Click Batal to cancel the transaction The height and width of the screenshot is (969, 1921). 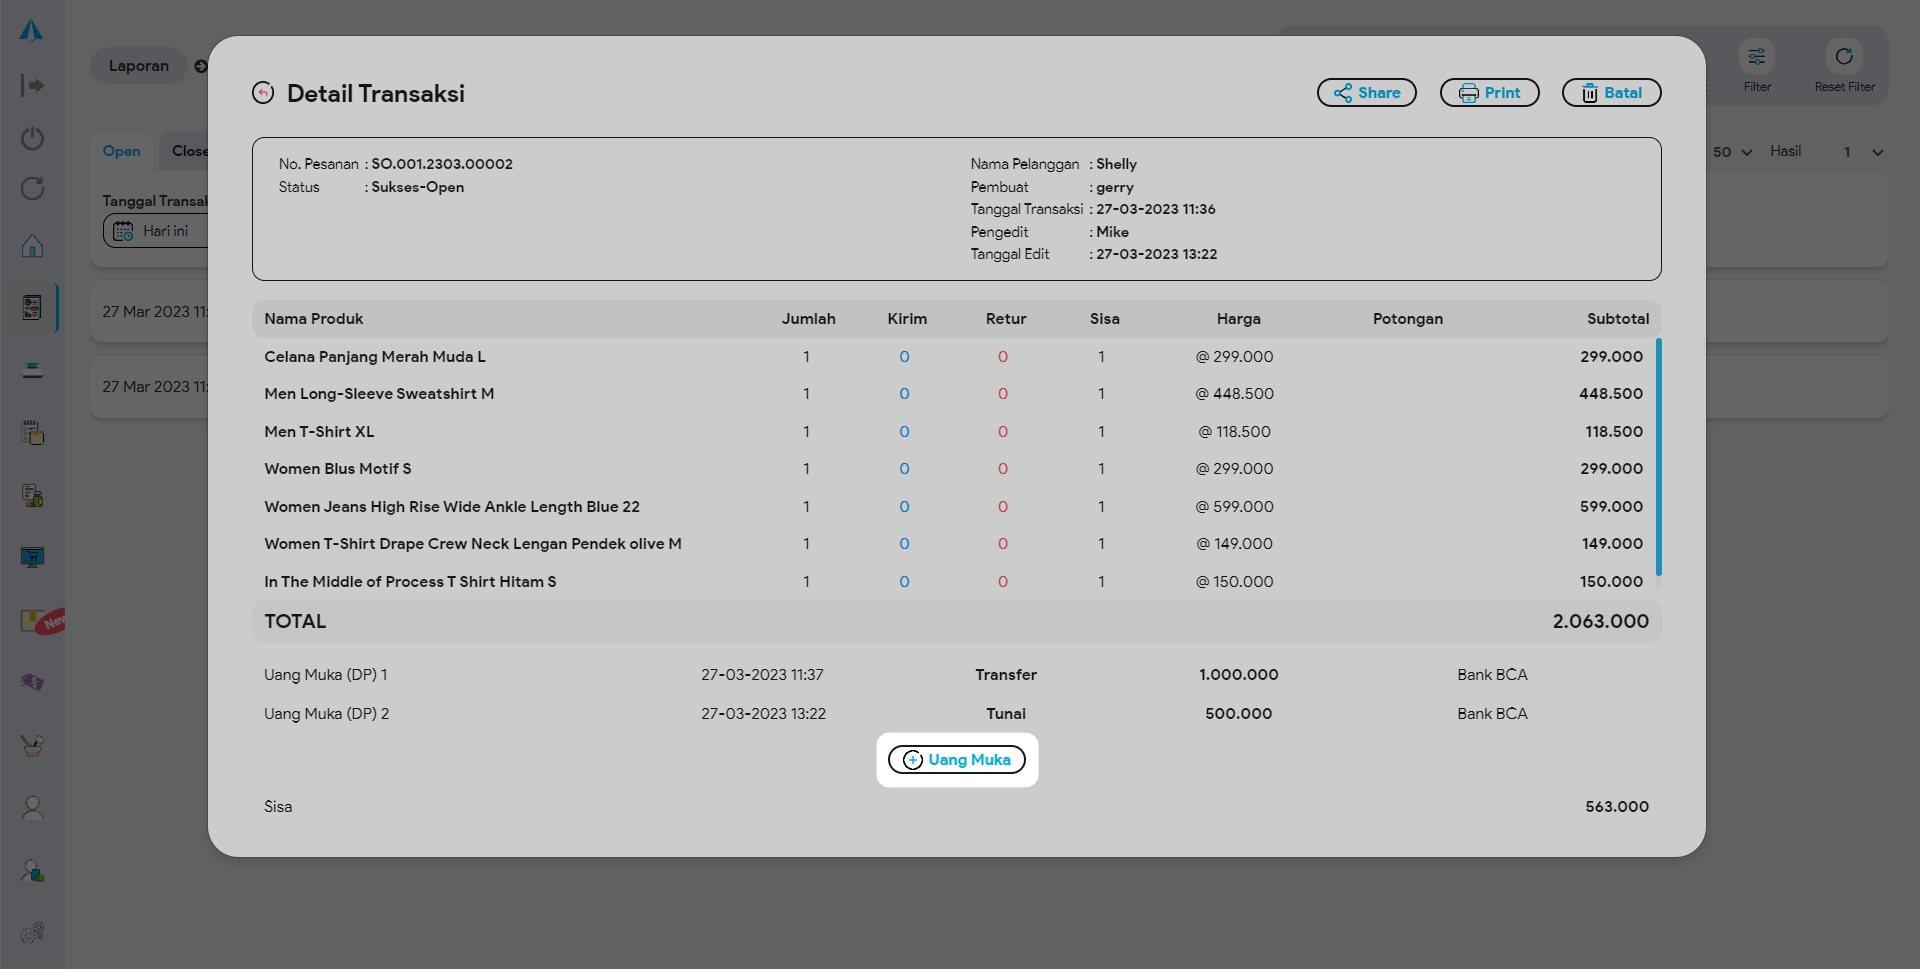click(1611, 93)
